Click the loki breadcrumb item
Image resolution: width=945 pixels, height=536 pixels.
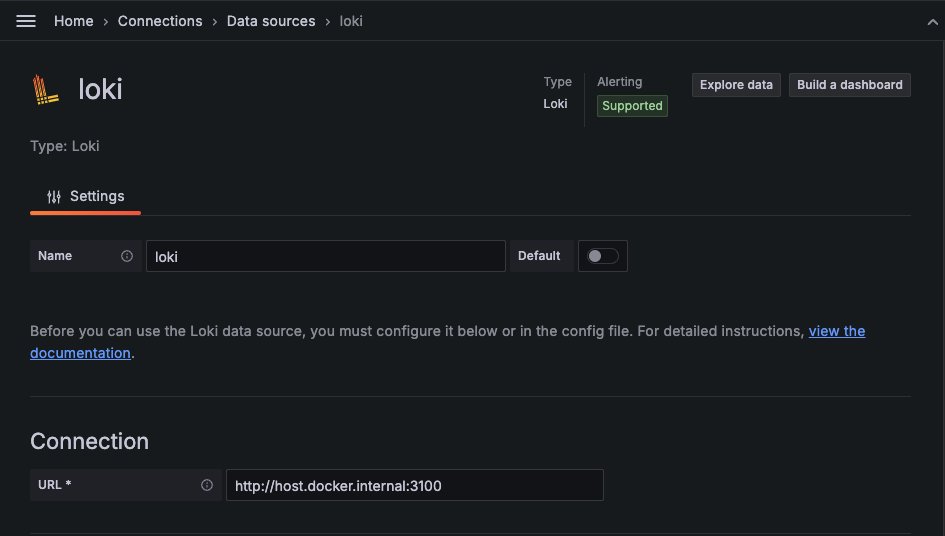pos(350,21)
